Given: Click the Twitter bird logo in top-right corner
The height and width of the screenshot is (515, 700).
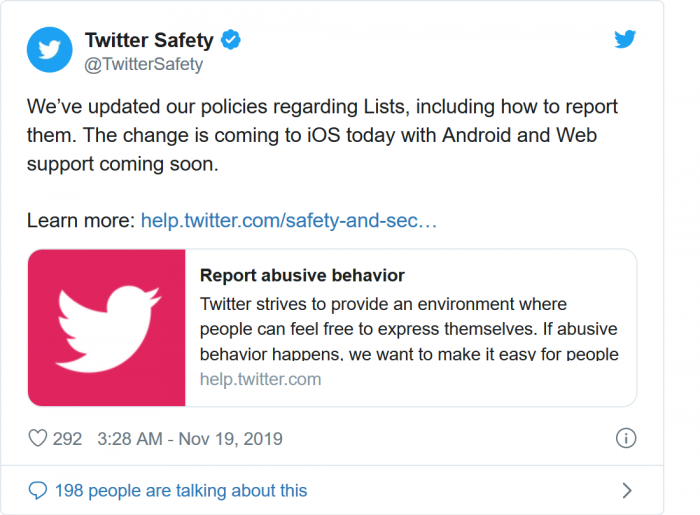Looking at the screenshot, I should point(625,40).
